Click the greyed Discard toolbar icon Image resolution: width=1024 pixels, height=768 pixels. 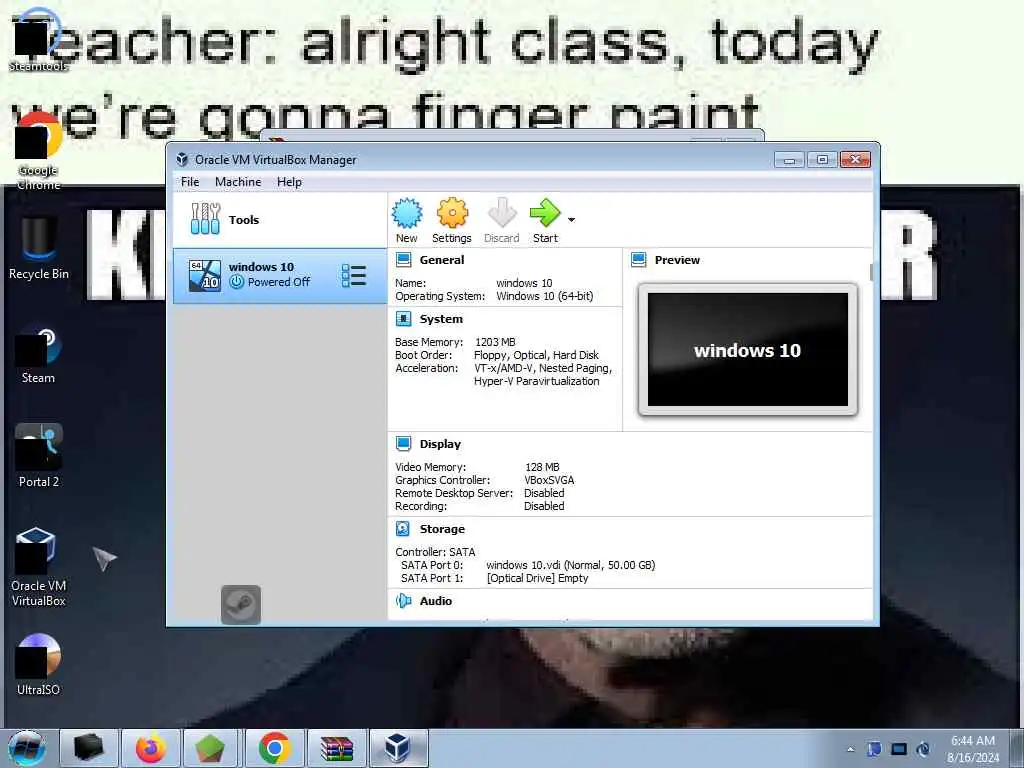pos(502,221)
